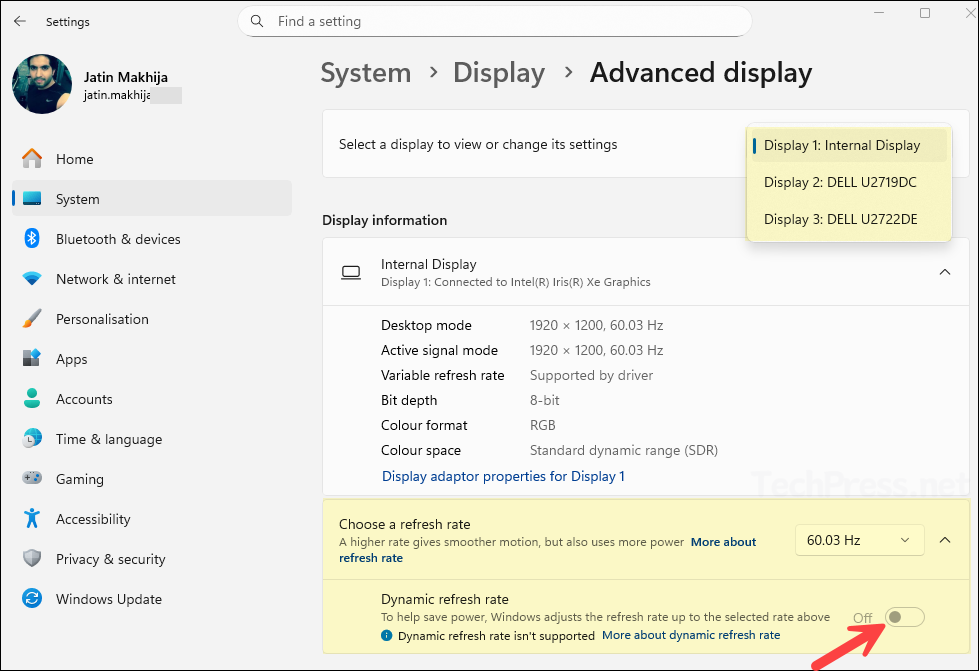Open Display adaptor properties for Display 1

503,476
